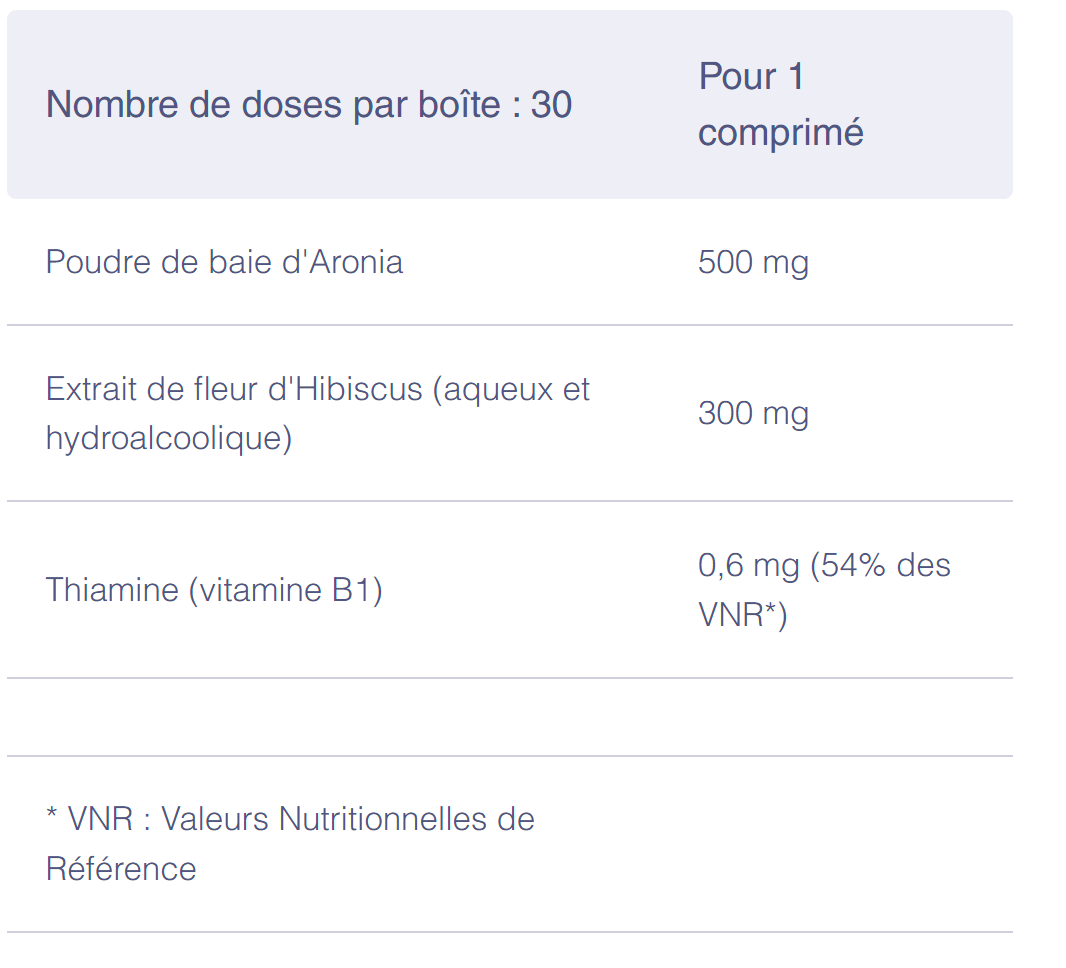Click "VNR*)" in the thiamine value cell
Screen dimensions: 1066x968
pyautogui.click(x=743, y=614)
